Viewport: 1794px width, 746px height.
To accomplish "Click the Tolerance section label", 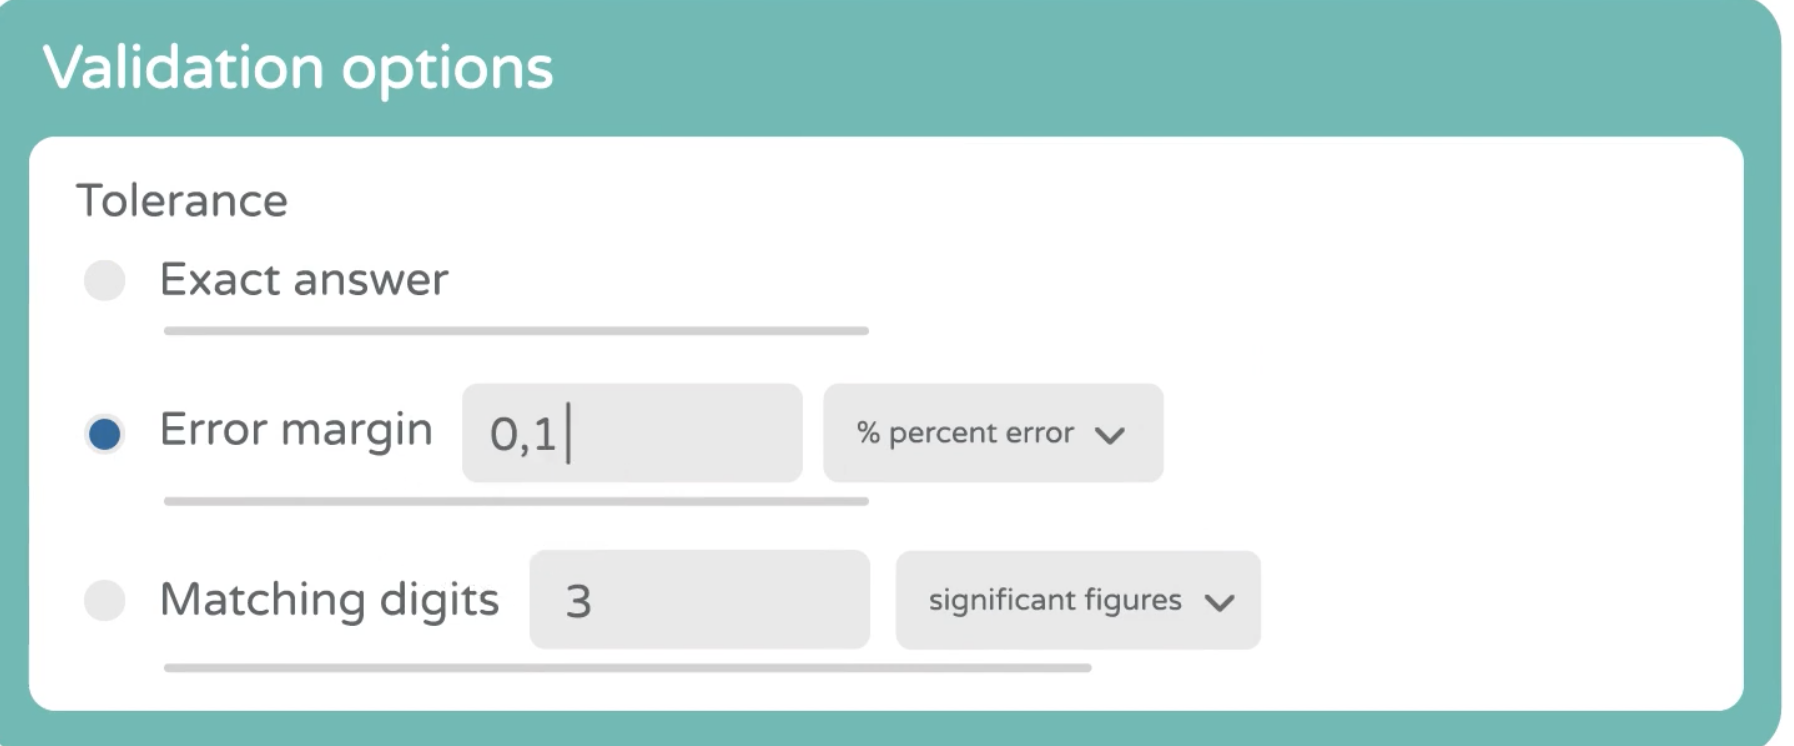I will pyautogui.click(x=182, y=201).
